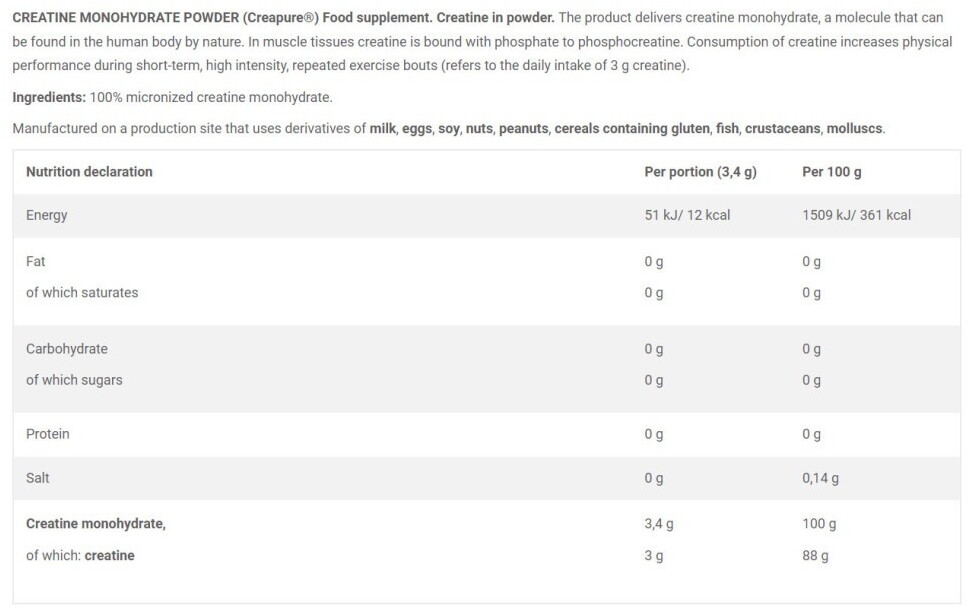
Task: Click the "51 kJ/ 12 kcal" energy value
Action: 687,215
